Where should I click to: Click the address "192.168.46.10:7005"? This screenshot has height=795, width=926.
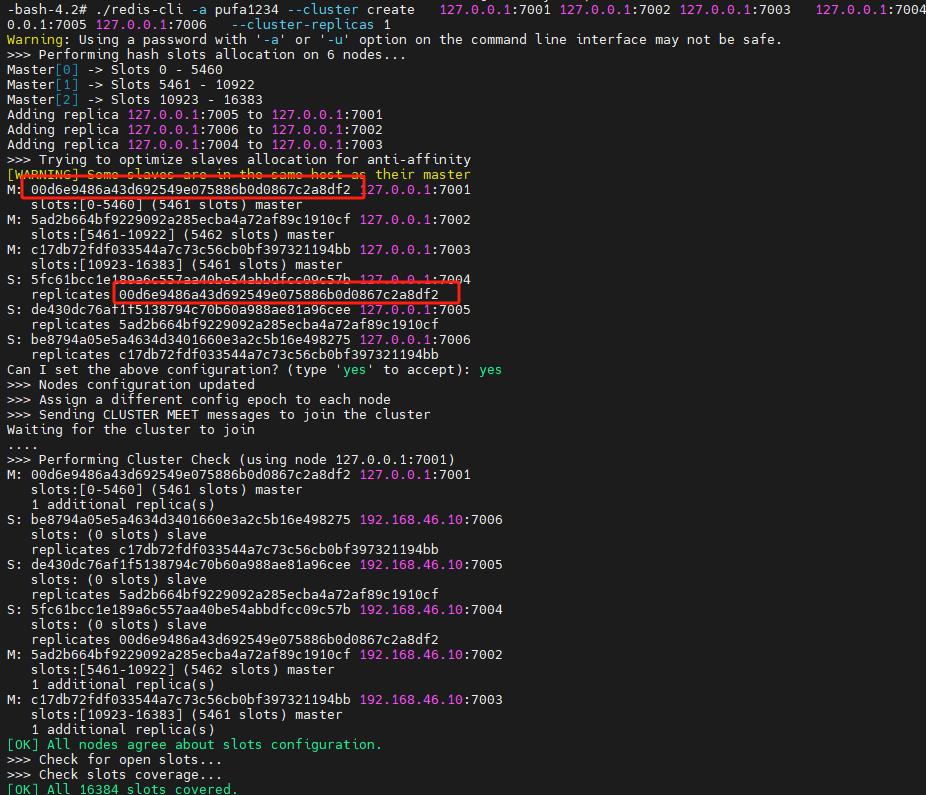[431, 565]
